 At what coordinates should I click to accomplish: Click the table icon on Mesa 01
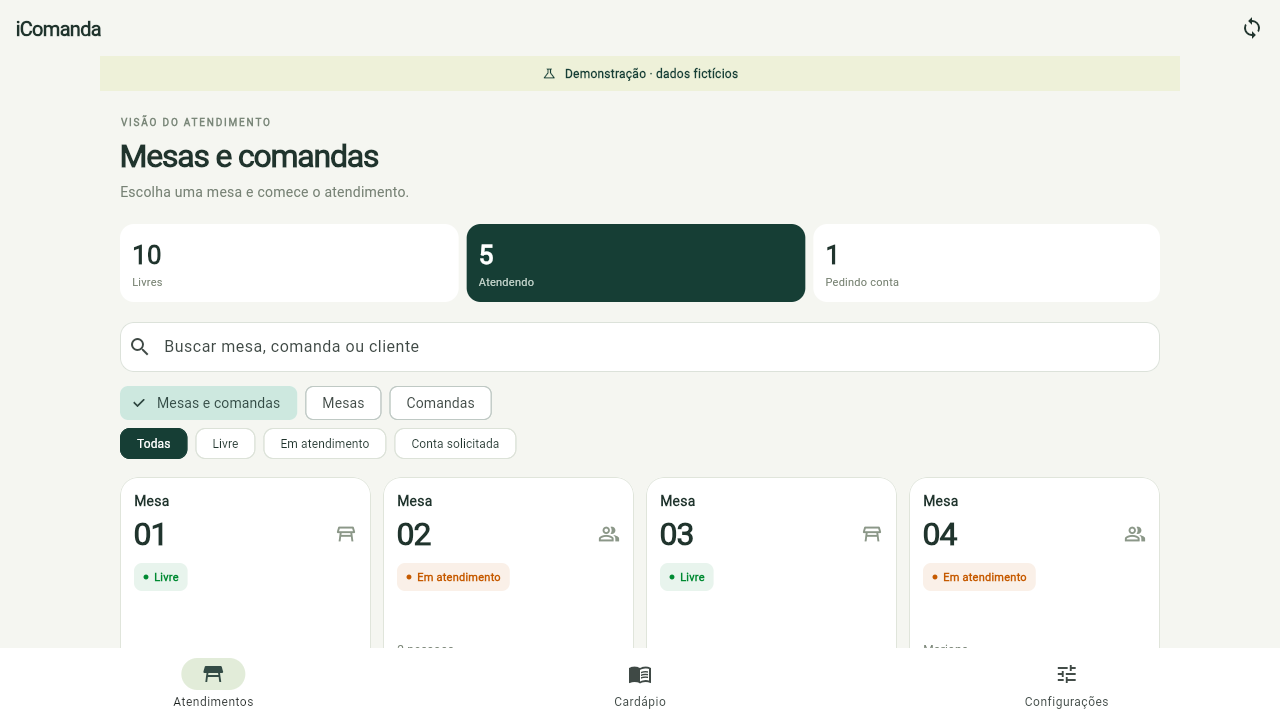pyautogui.click(x=346, y=534)
